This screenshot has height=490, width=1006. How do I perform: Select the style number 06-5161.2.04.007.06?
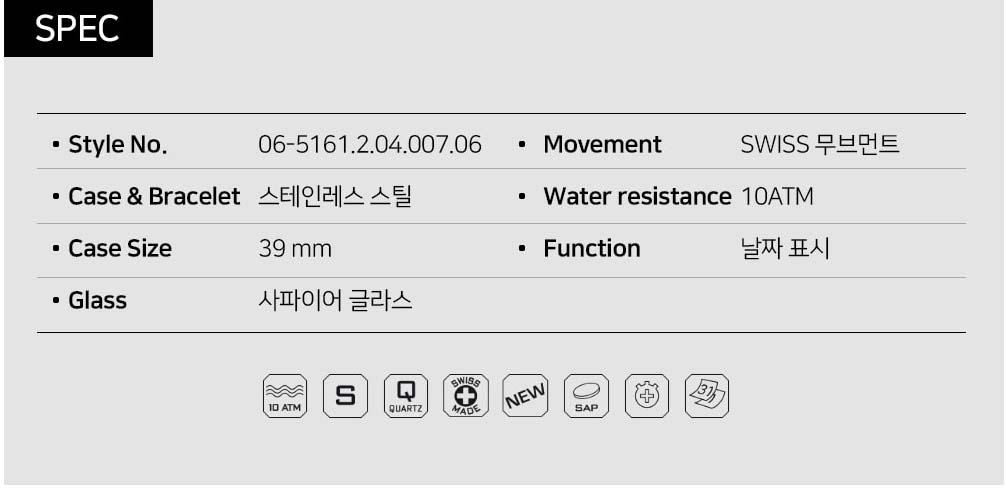pos(370,144)
